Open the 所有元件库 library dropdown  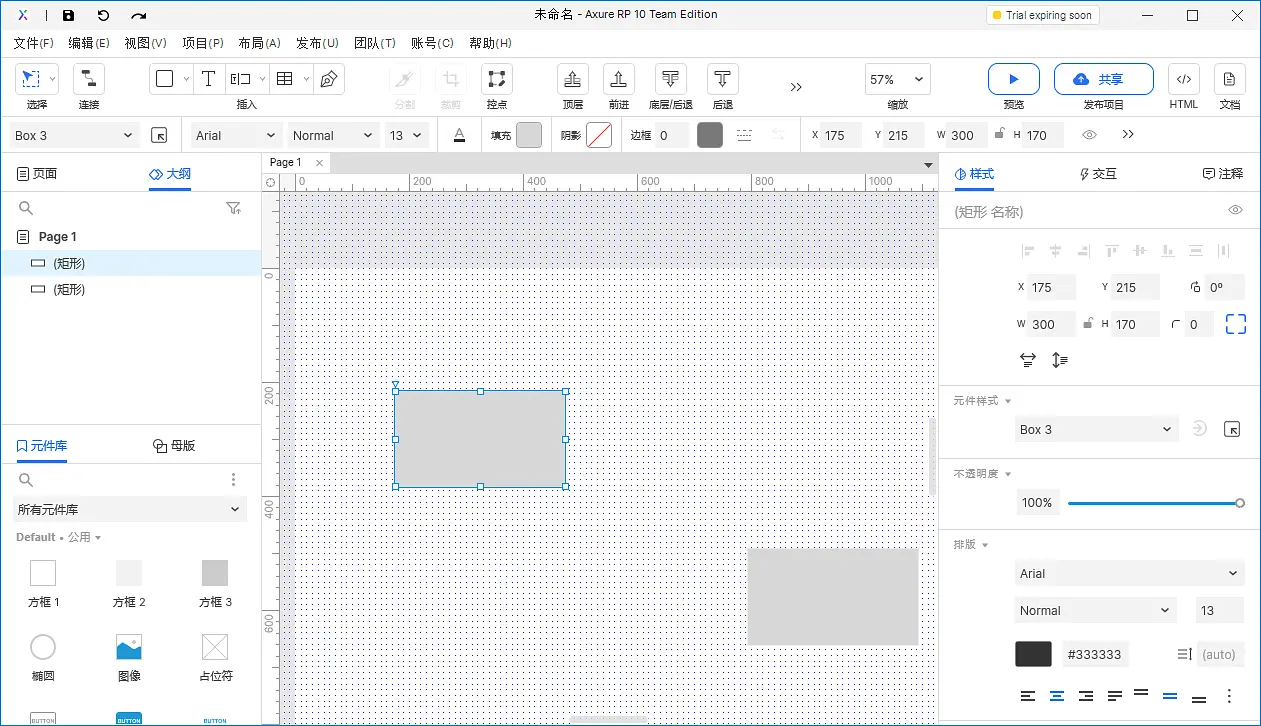point(129,509)
